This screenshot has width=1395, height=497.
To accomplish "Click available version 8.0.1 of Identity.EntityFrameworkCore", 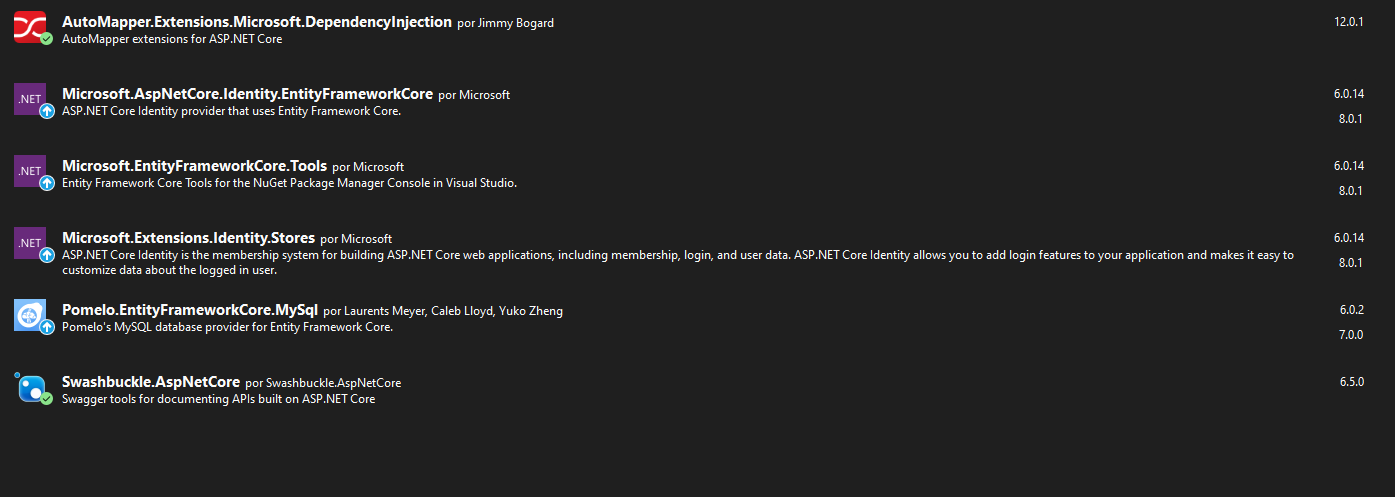I will [x=1351, y=118].
